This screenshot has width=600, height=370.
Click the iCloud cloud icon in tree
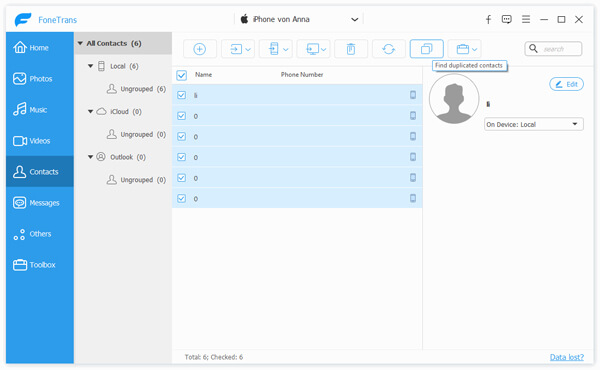[x=101, y=111]
